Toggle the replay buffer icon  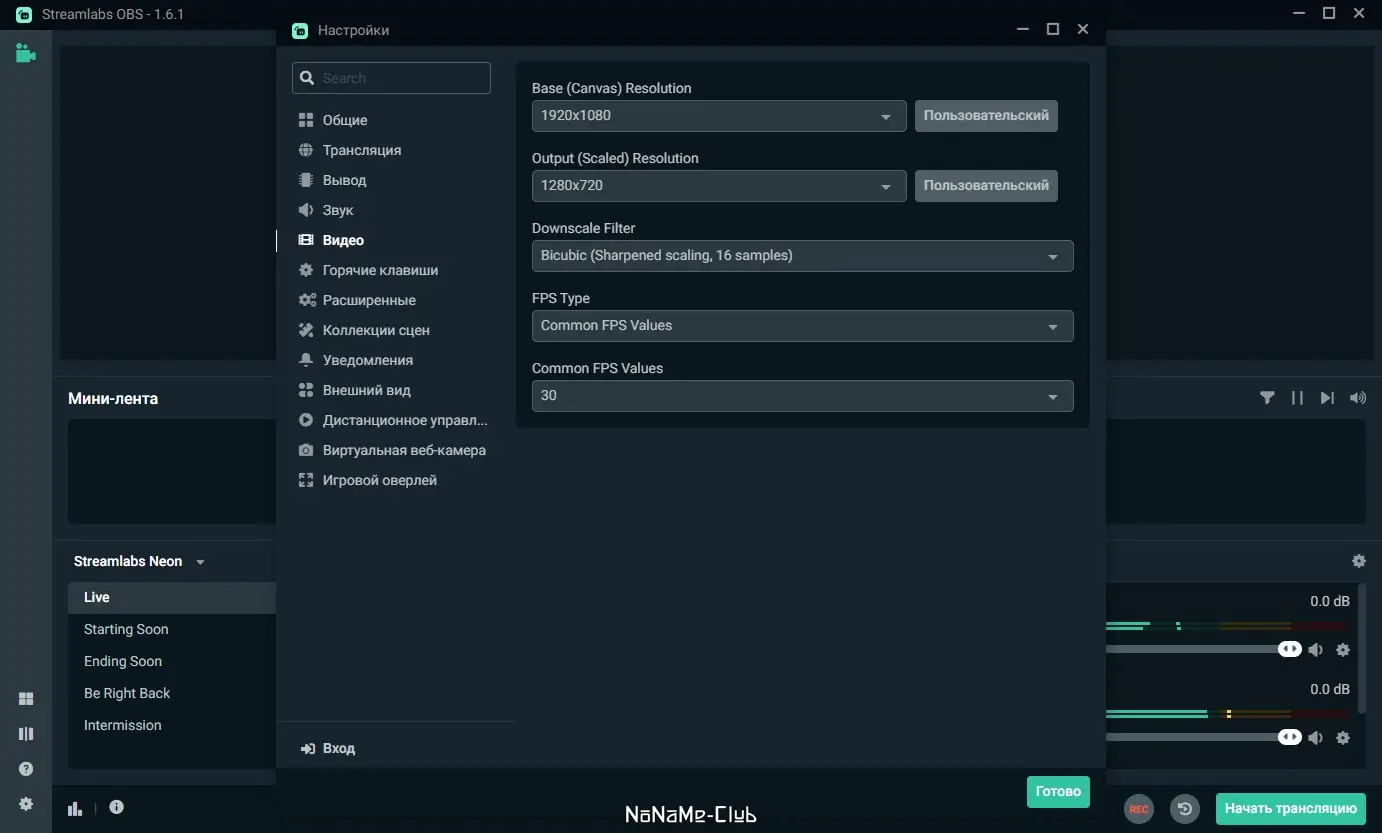click(1185, 809)
